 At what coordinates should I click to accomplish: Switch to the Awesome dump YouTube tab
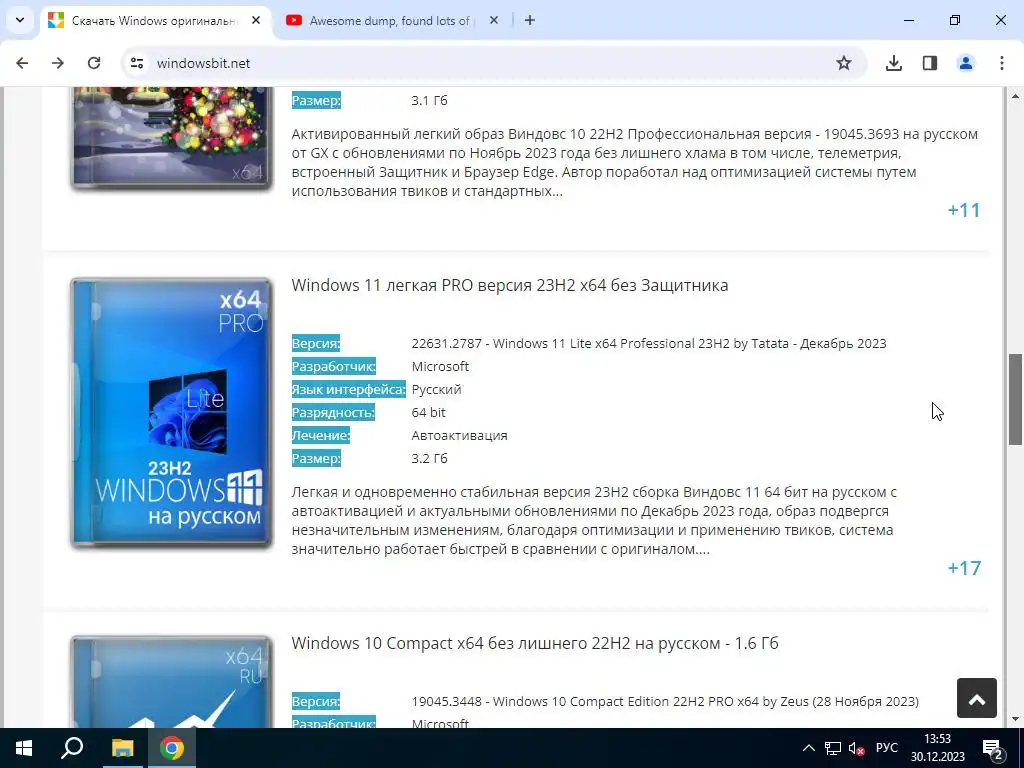(392, 21)
